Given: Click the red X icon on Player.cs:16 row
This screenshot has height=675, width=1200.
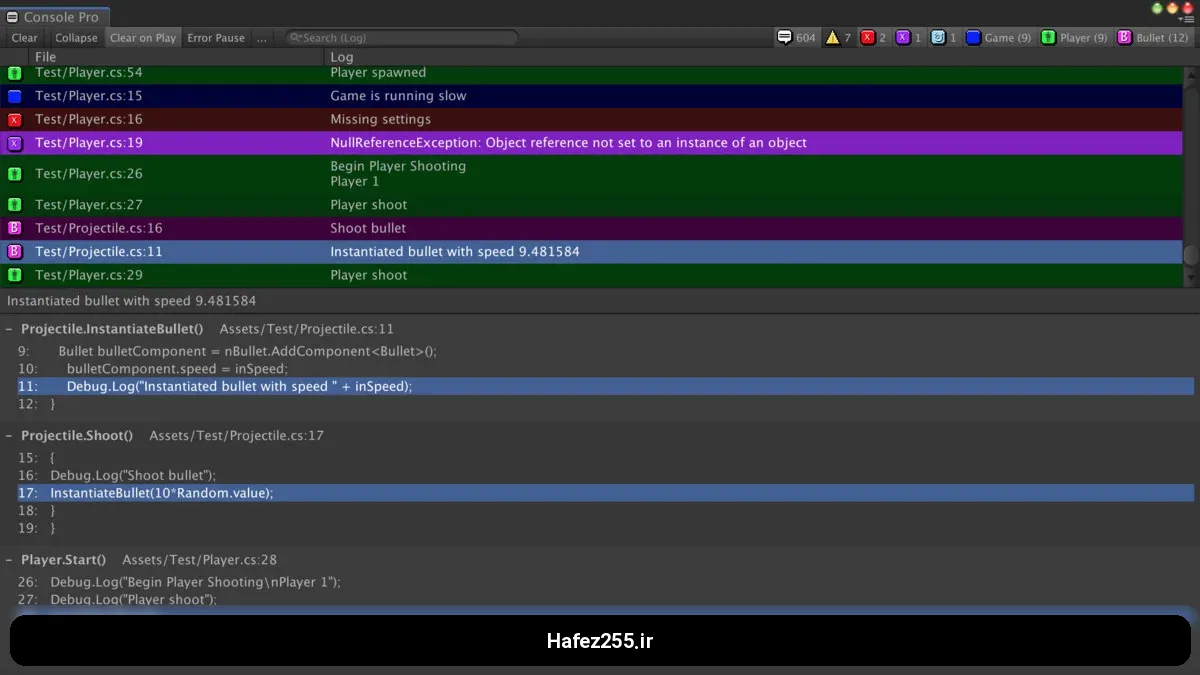Looking at the screenshot, I should click(x=14, y=120).
